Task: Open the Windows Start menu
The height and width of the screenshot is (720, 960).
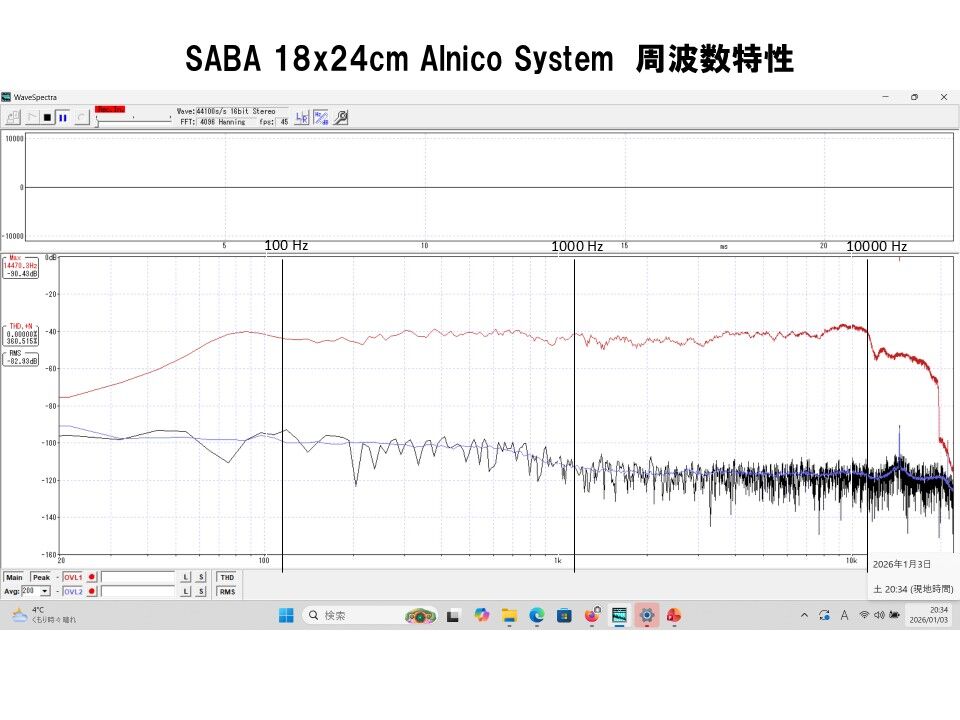Action: pos(286,615)
